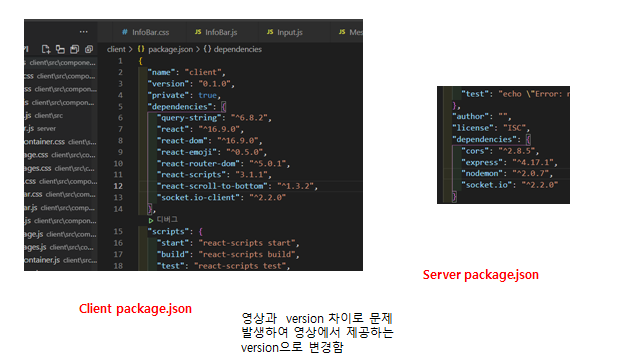Click the "react-dom": "^16.9.0" line
Viewport: 640px width, 360px height.
(210, 141)
